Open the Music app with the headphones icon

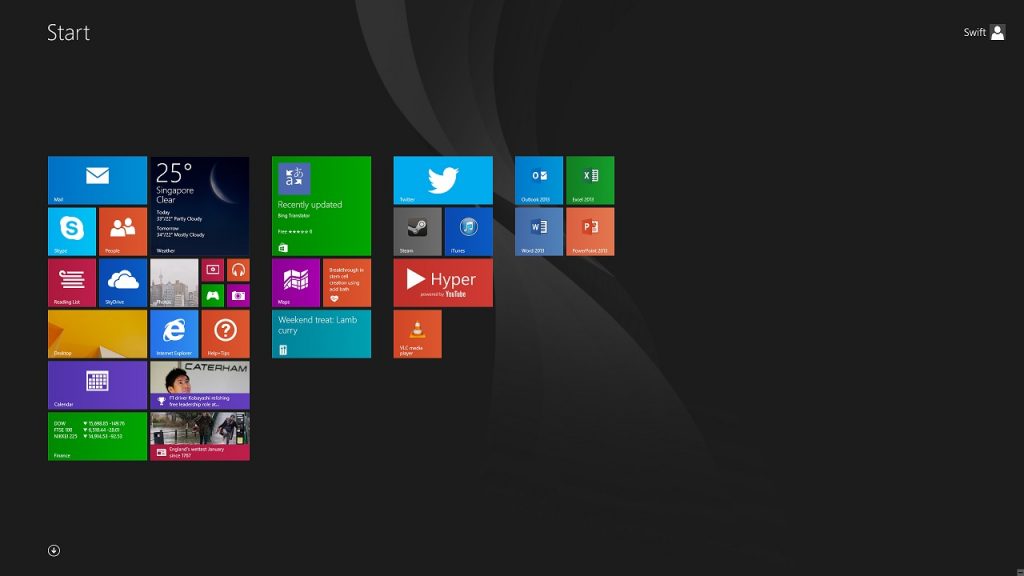click(x=238, y=269)
